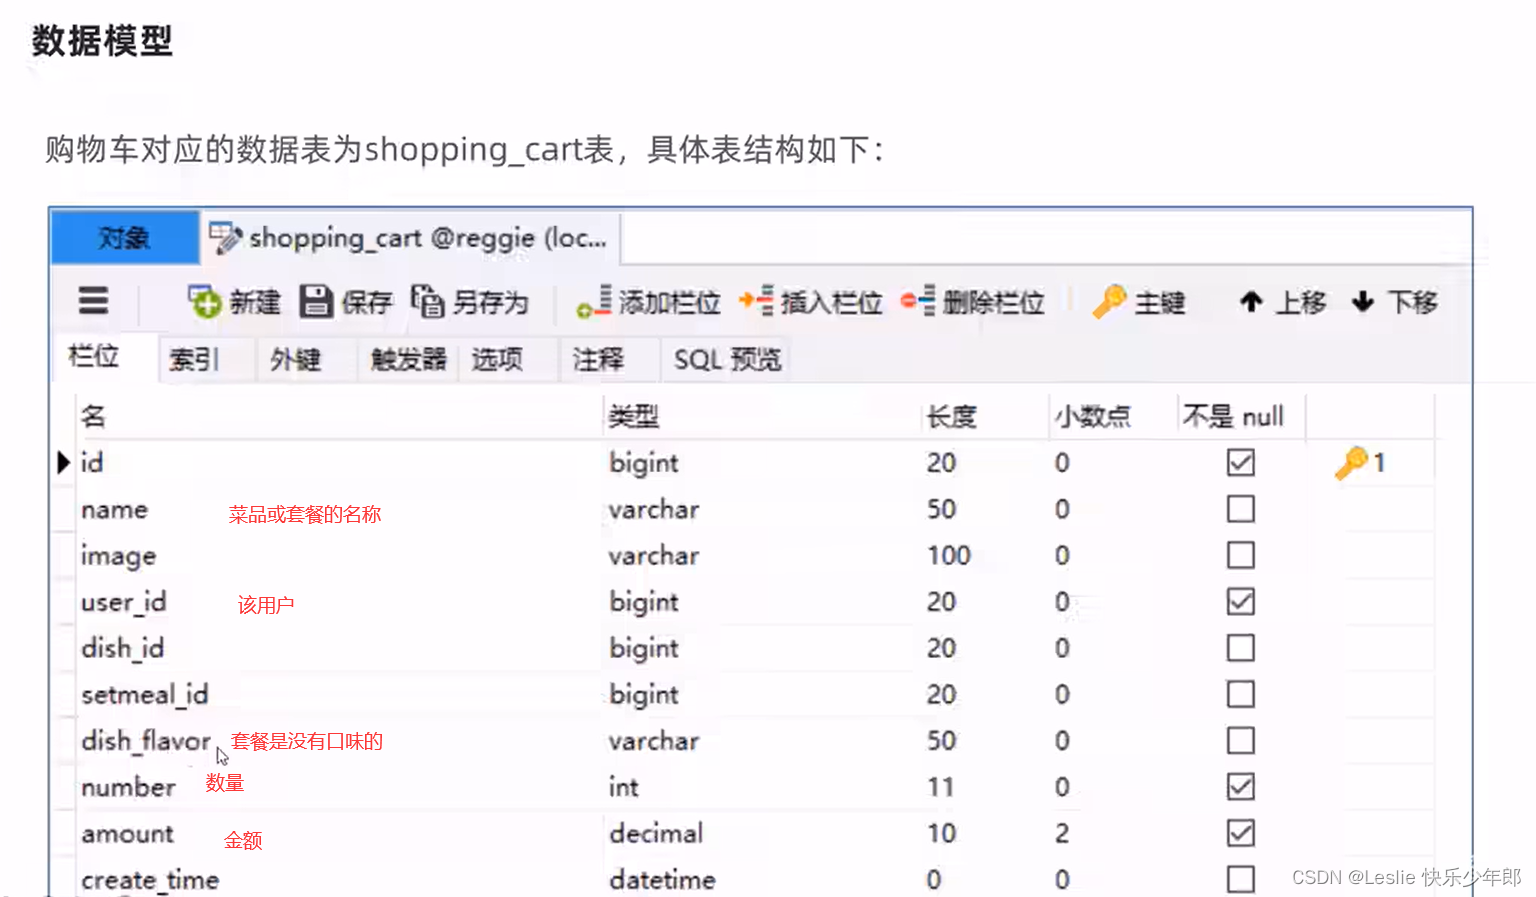The image size is (1536, 897).
Task: Click decimals value 2 for amount
Action: tap(1062, 833)
